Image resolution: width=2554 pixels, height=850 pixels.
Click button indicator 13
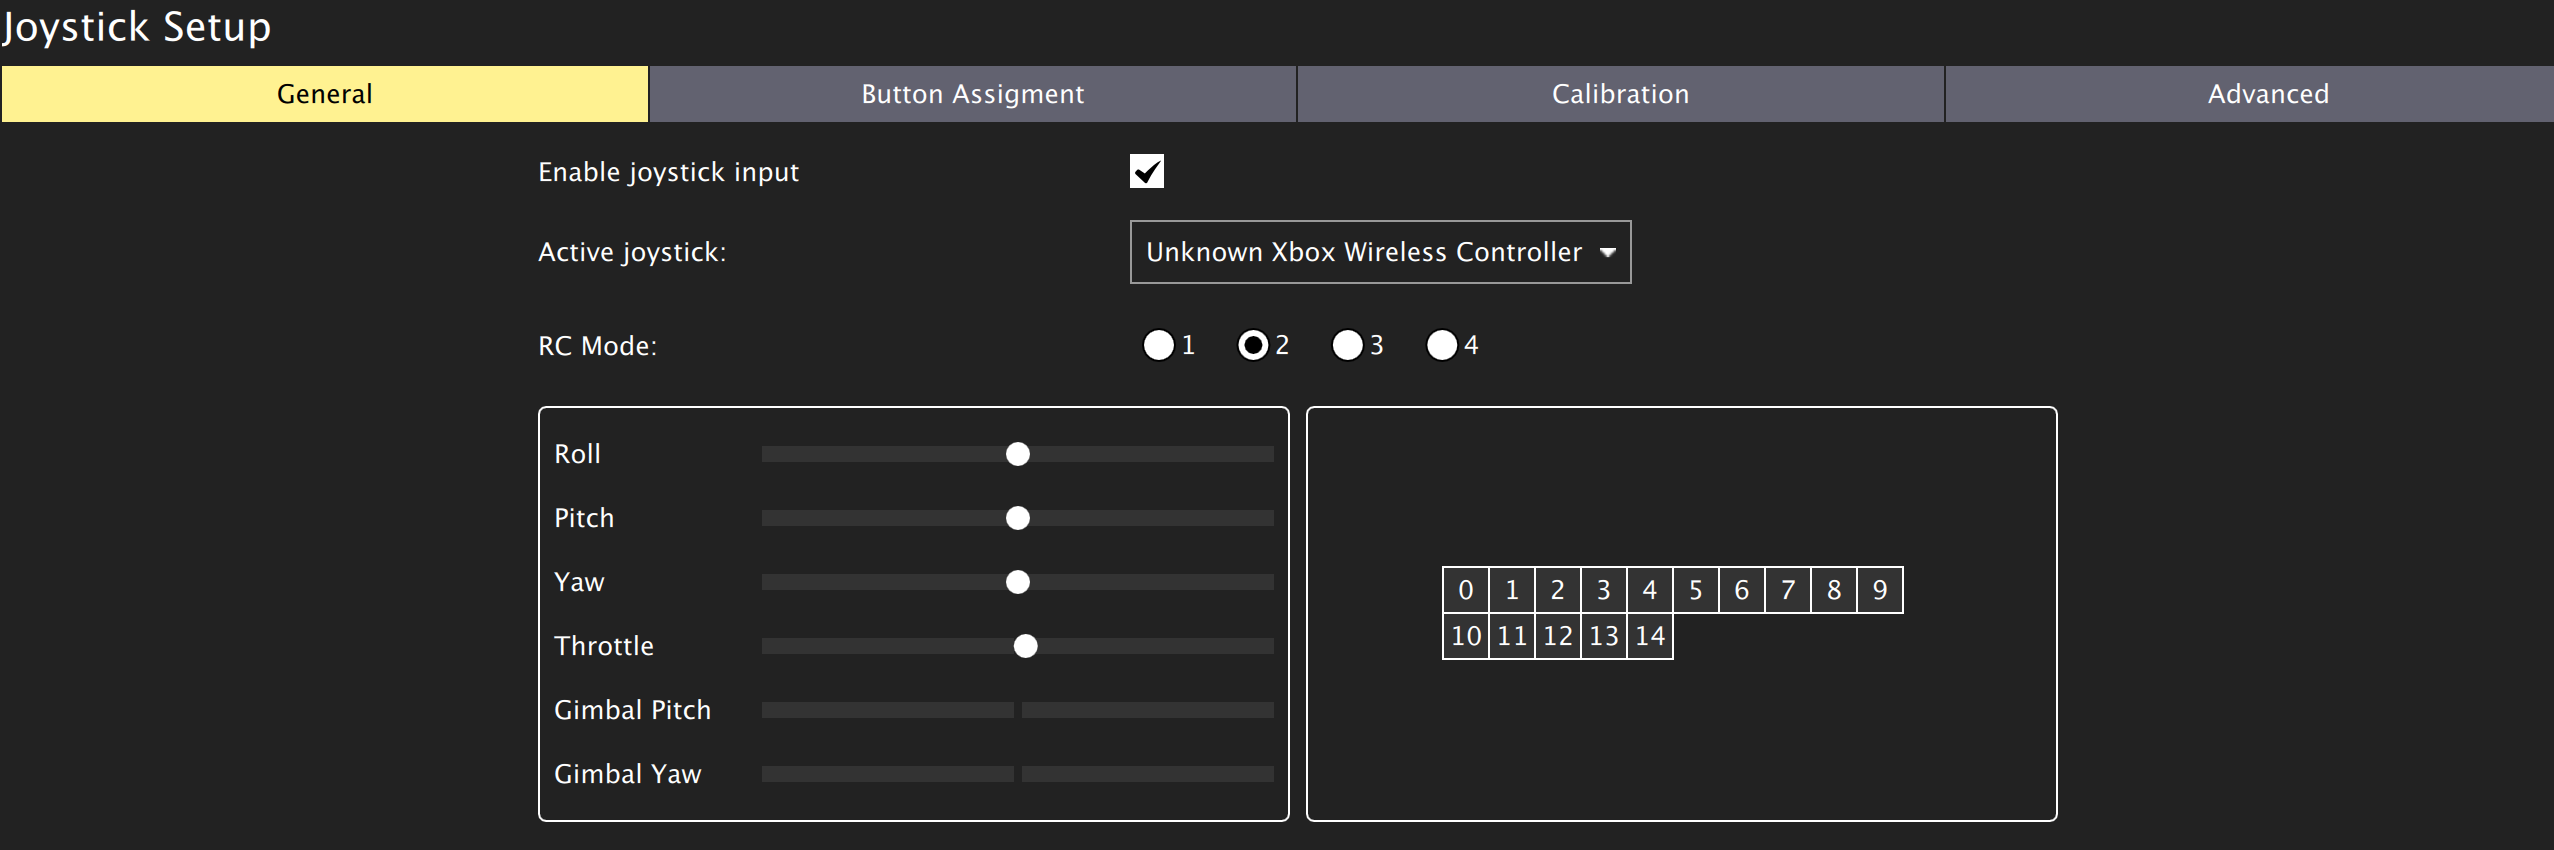tap(1604, 636)
